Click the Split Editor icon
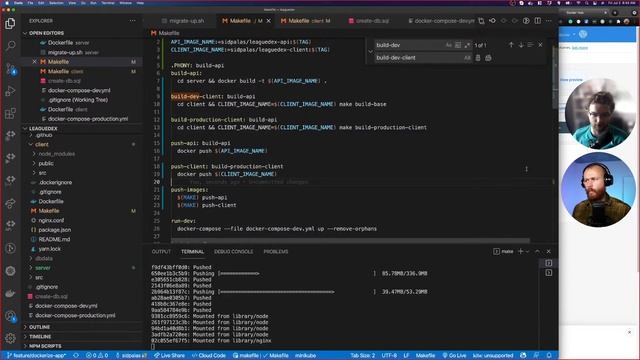The height and width of the screenshot is (360, 640). coord(538,21)
